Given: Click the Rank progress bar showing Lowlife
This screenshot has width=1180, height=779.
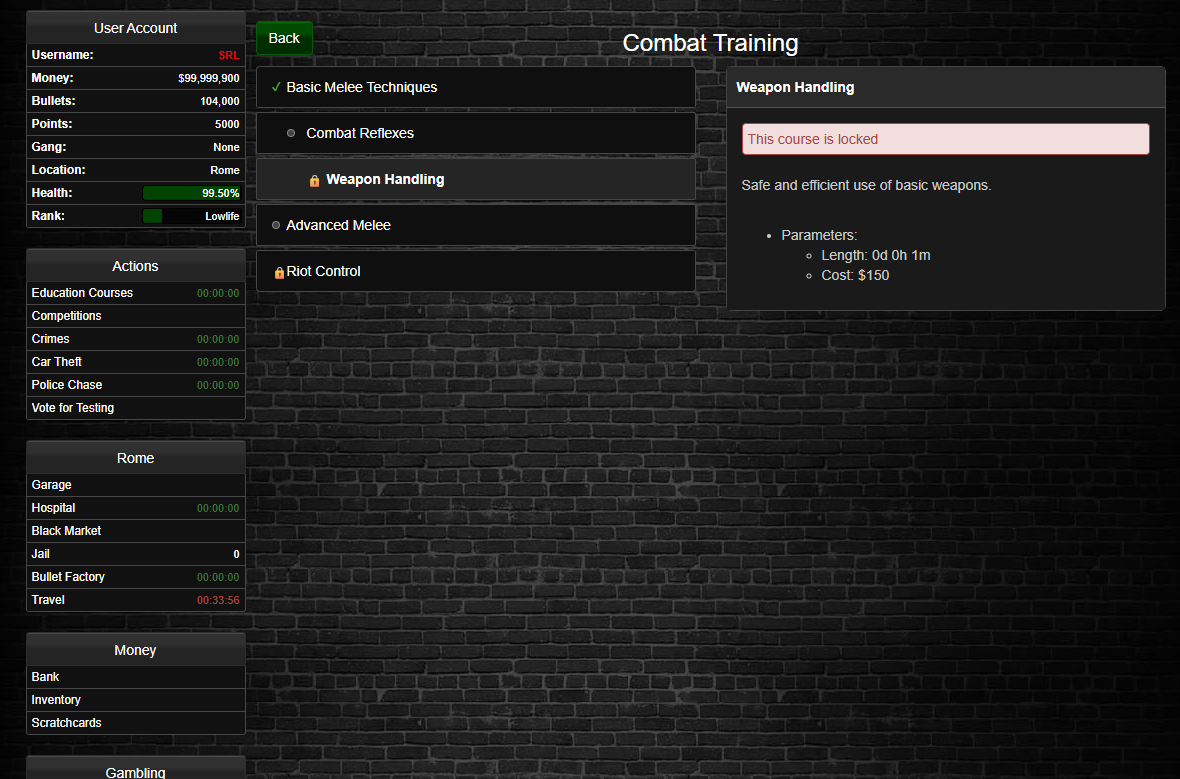Looking at the screenshot, I should click(192, 216).
